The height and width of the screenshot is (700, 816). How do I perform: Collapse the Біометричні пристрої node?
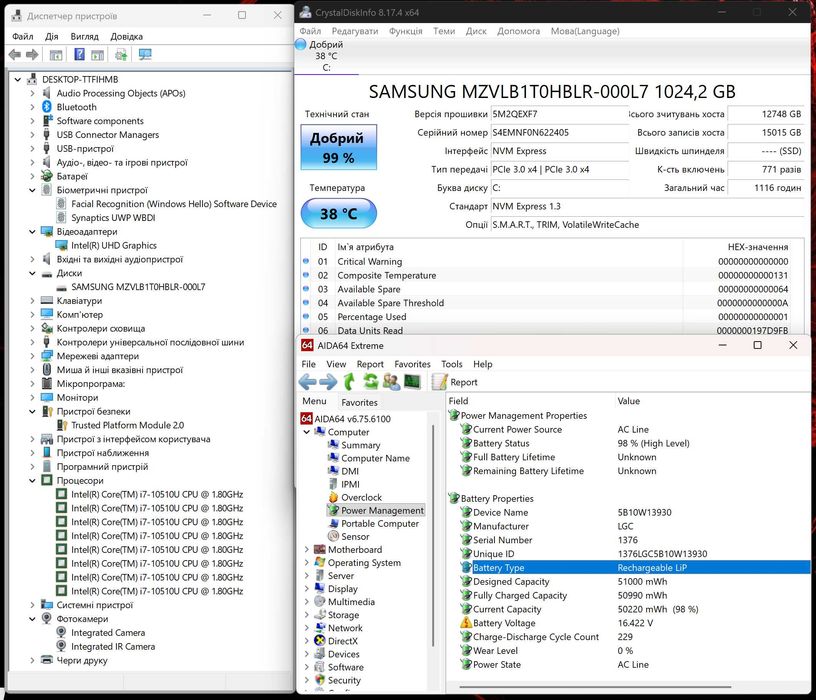click(32, 190)
